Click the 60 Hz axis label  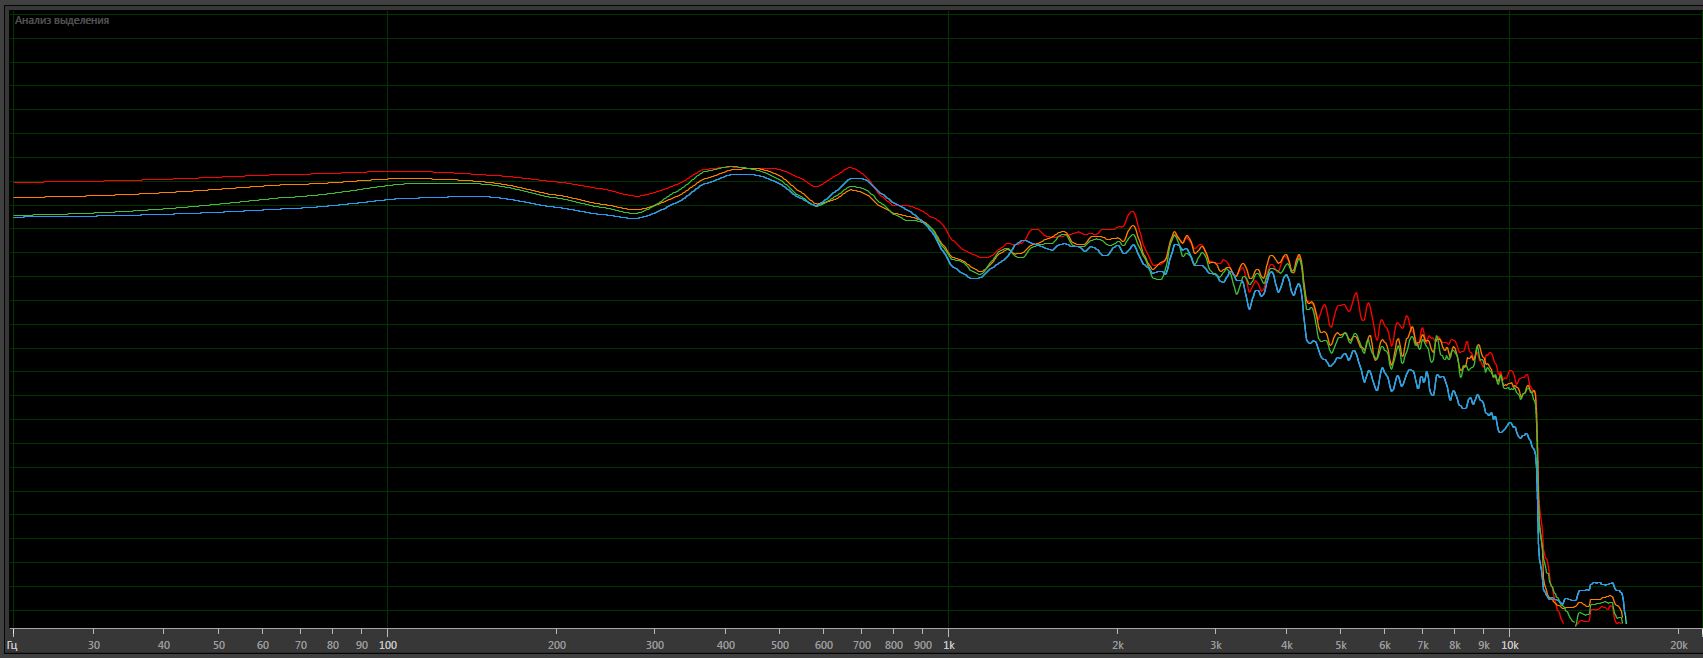pos(263,645)
